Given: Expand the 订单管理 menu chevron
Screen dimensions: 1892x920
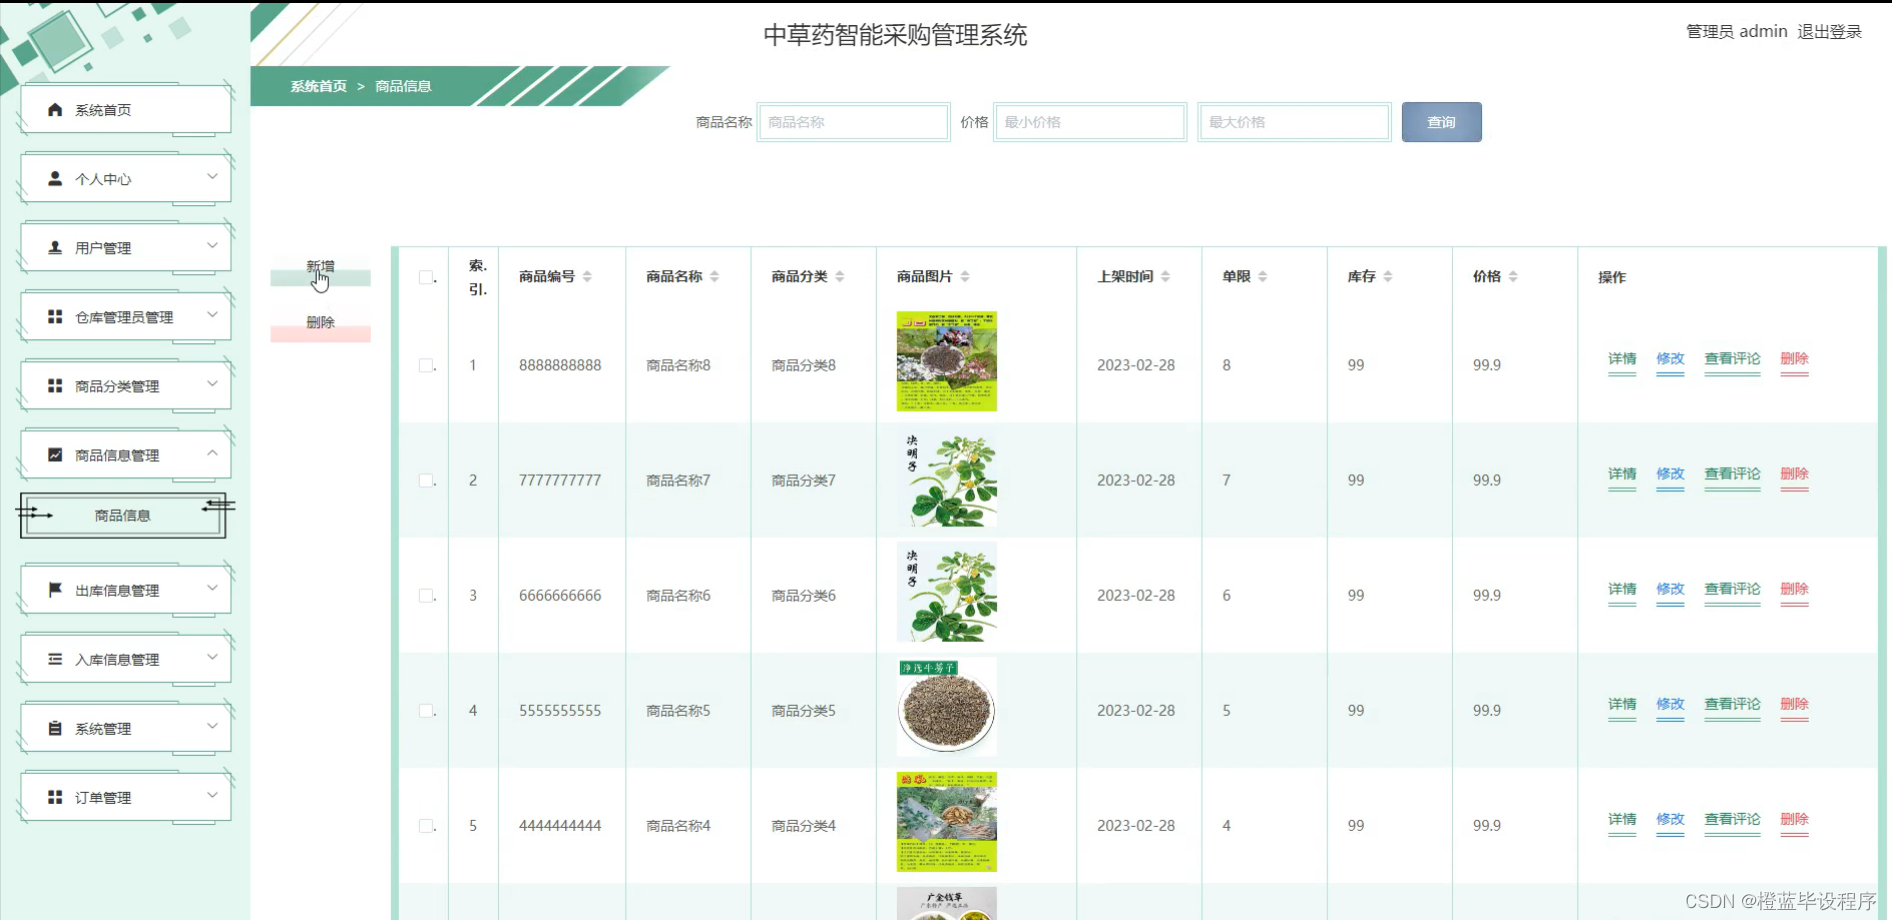Looking at the screenshot, I should pos(212,795).
